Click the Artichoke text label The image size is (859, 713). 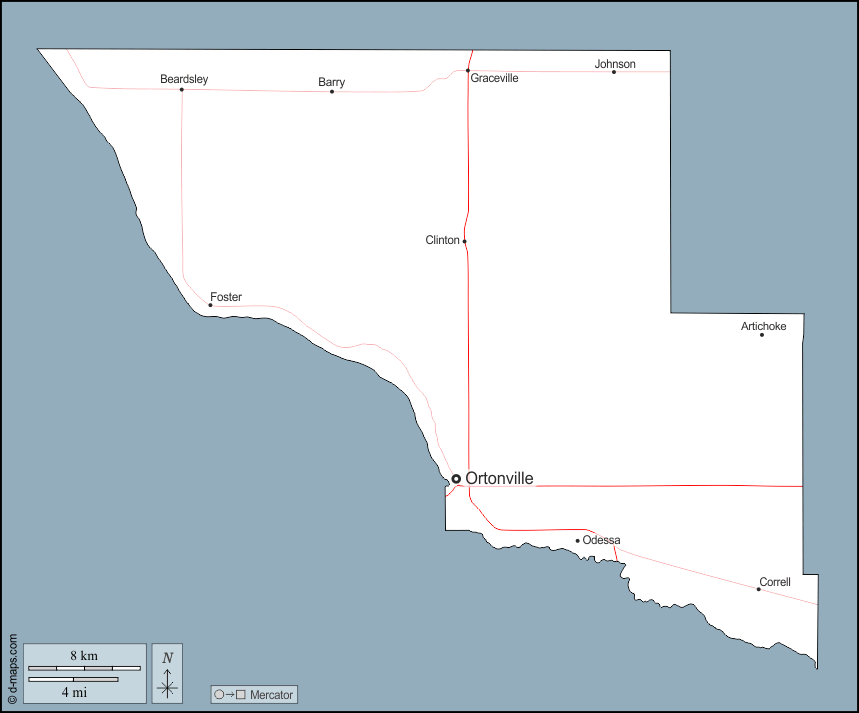click(x=763, y=326)
